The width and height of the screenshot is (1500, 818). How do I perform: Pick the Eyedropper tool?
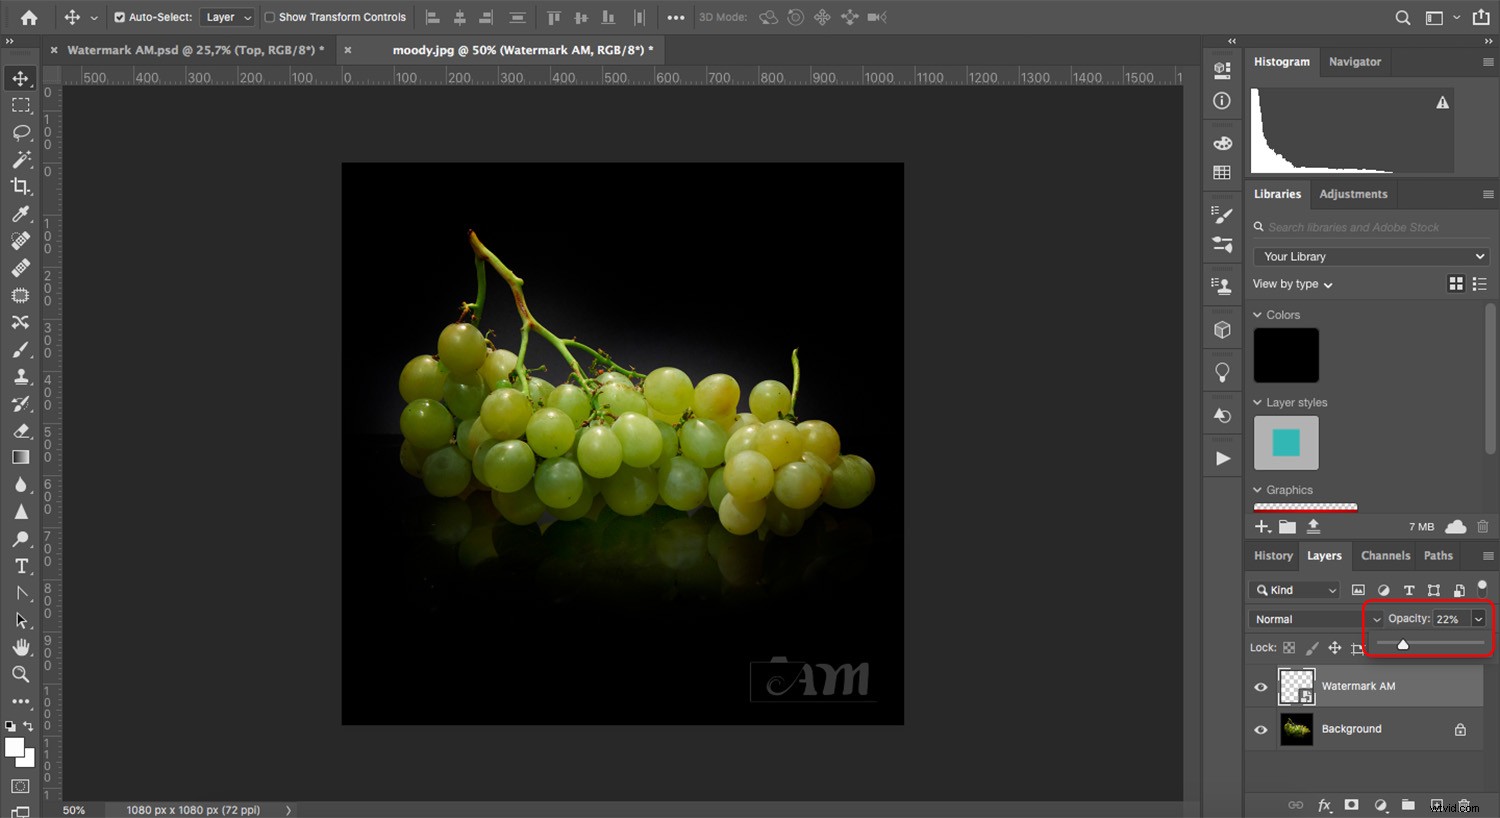21,214
